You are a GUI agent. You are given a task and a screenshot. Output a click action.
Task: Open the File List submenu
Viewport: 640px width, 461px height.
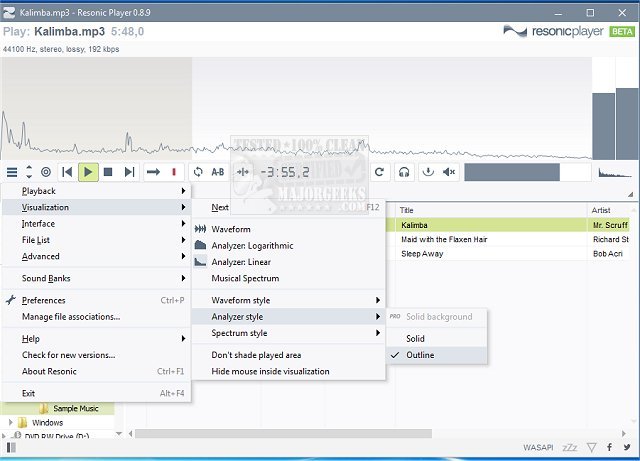point(96,240)
